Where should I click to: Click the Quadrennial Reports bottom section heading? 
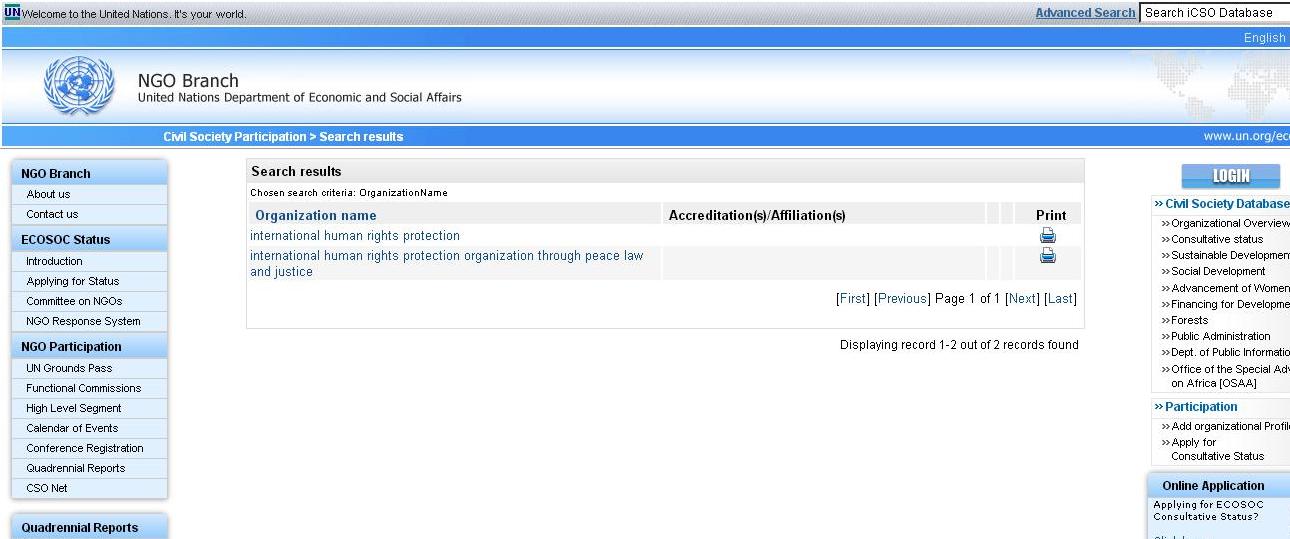coord(80,528)
